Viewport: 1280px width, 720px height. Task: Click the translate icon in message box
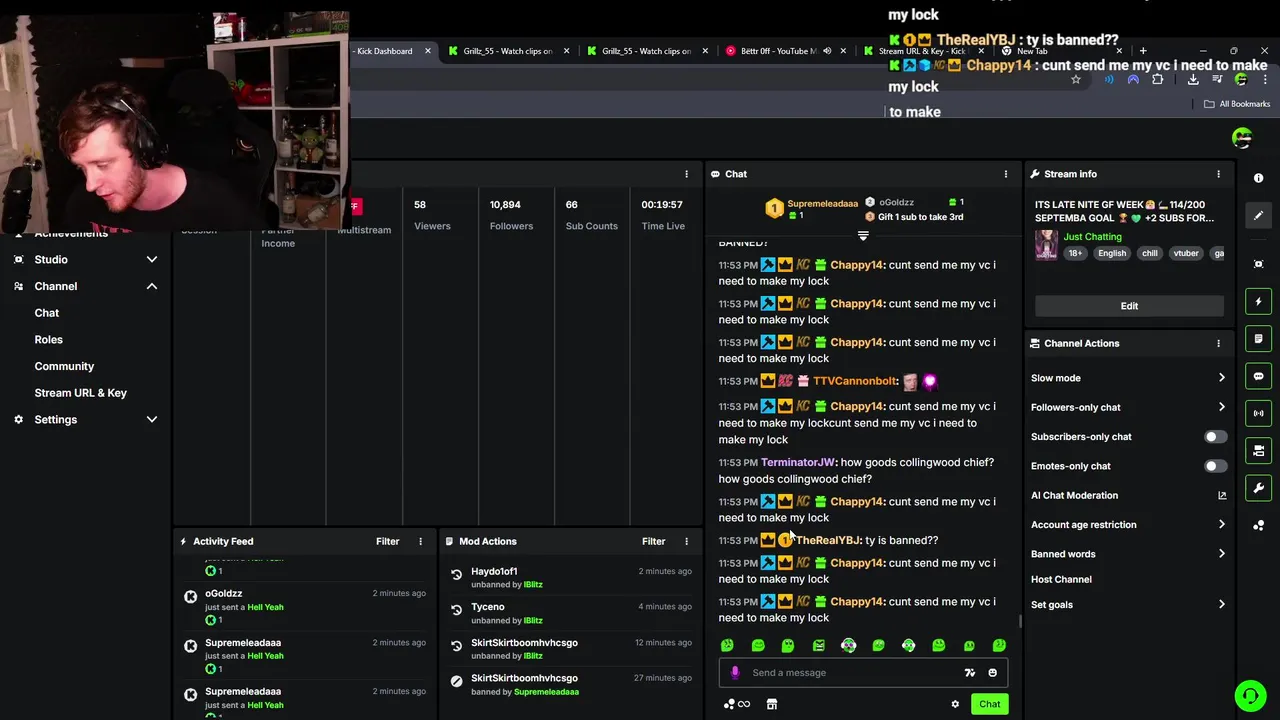[969, 673]
